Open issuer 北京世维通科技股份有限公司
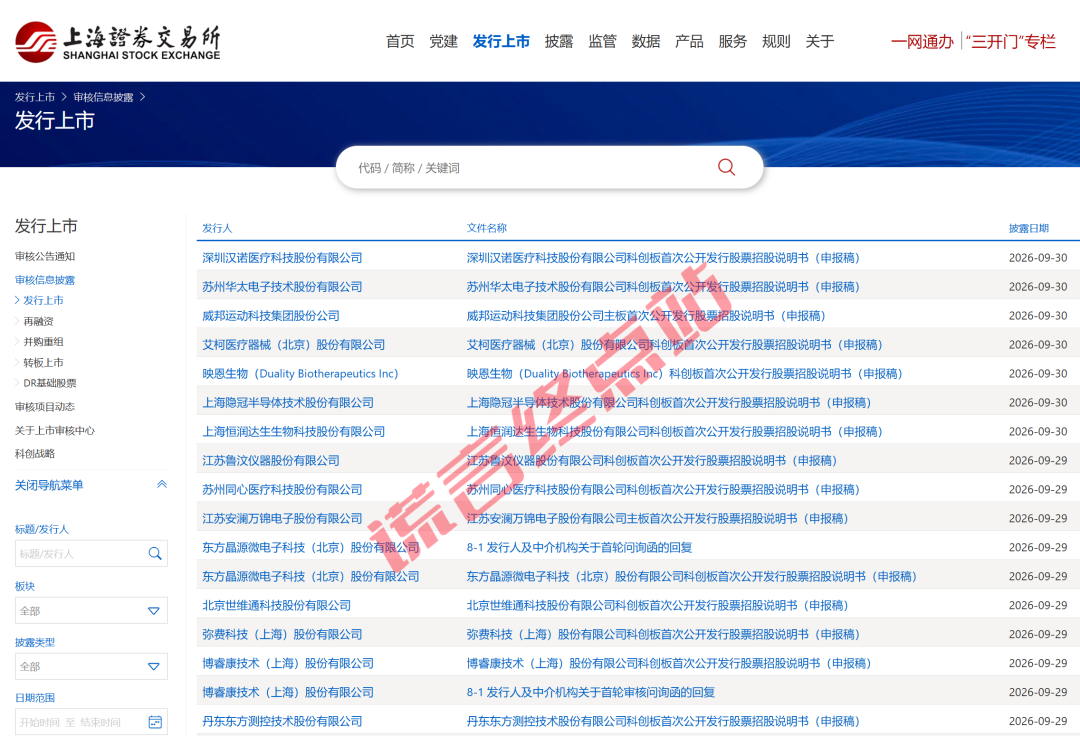This screenshot has width=1080, height=736. [x=276, y=605]
